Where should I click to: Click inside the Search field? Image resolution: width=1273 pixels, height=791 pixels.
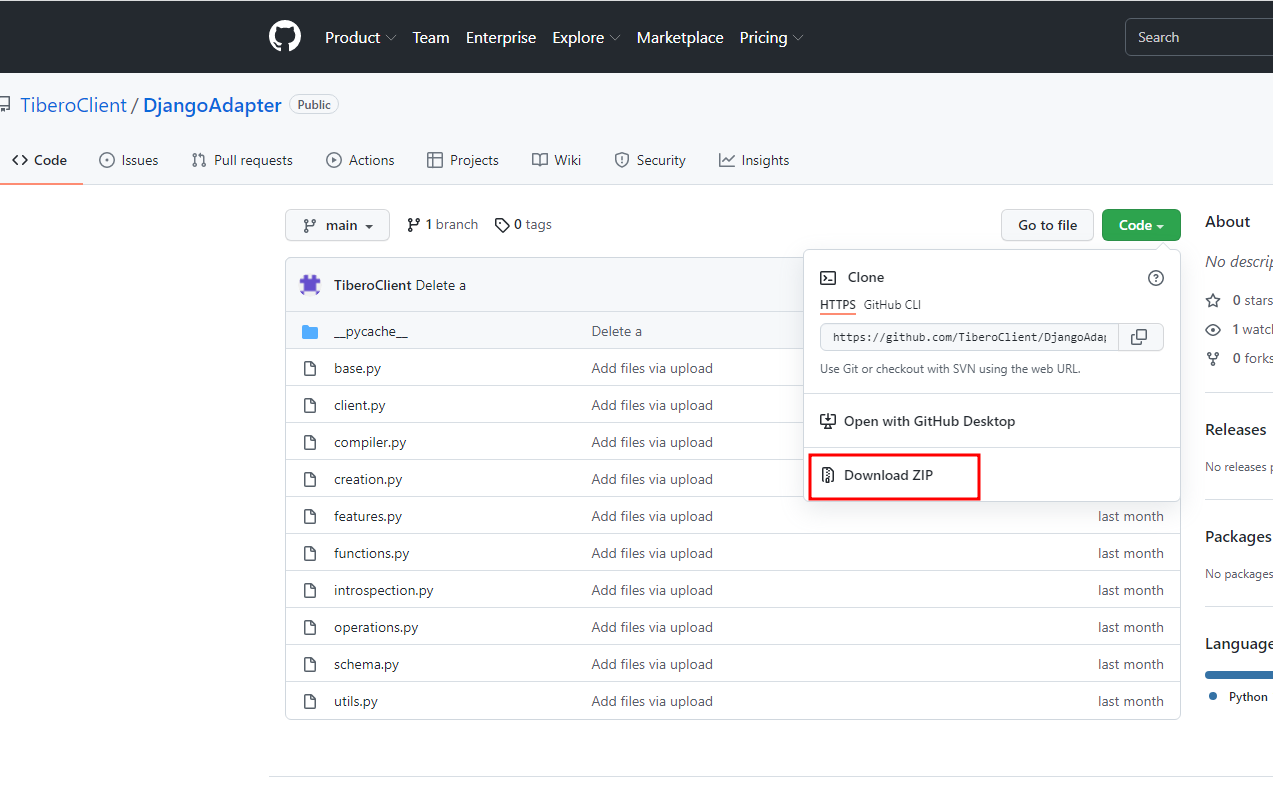tap(1199, 37)
